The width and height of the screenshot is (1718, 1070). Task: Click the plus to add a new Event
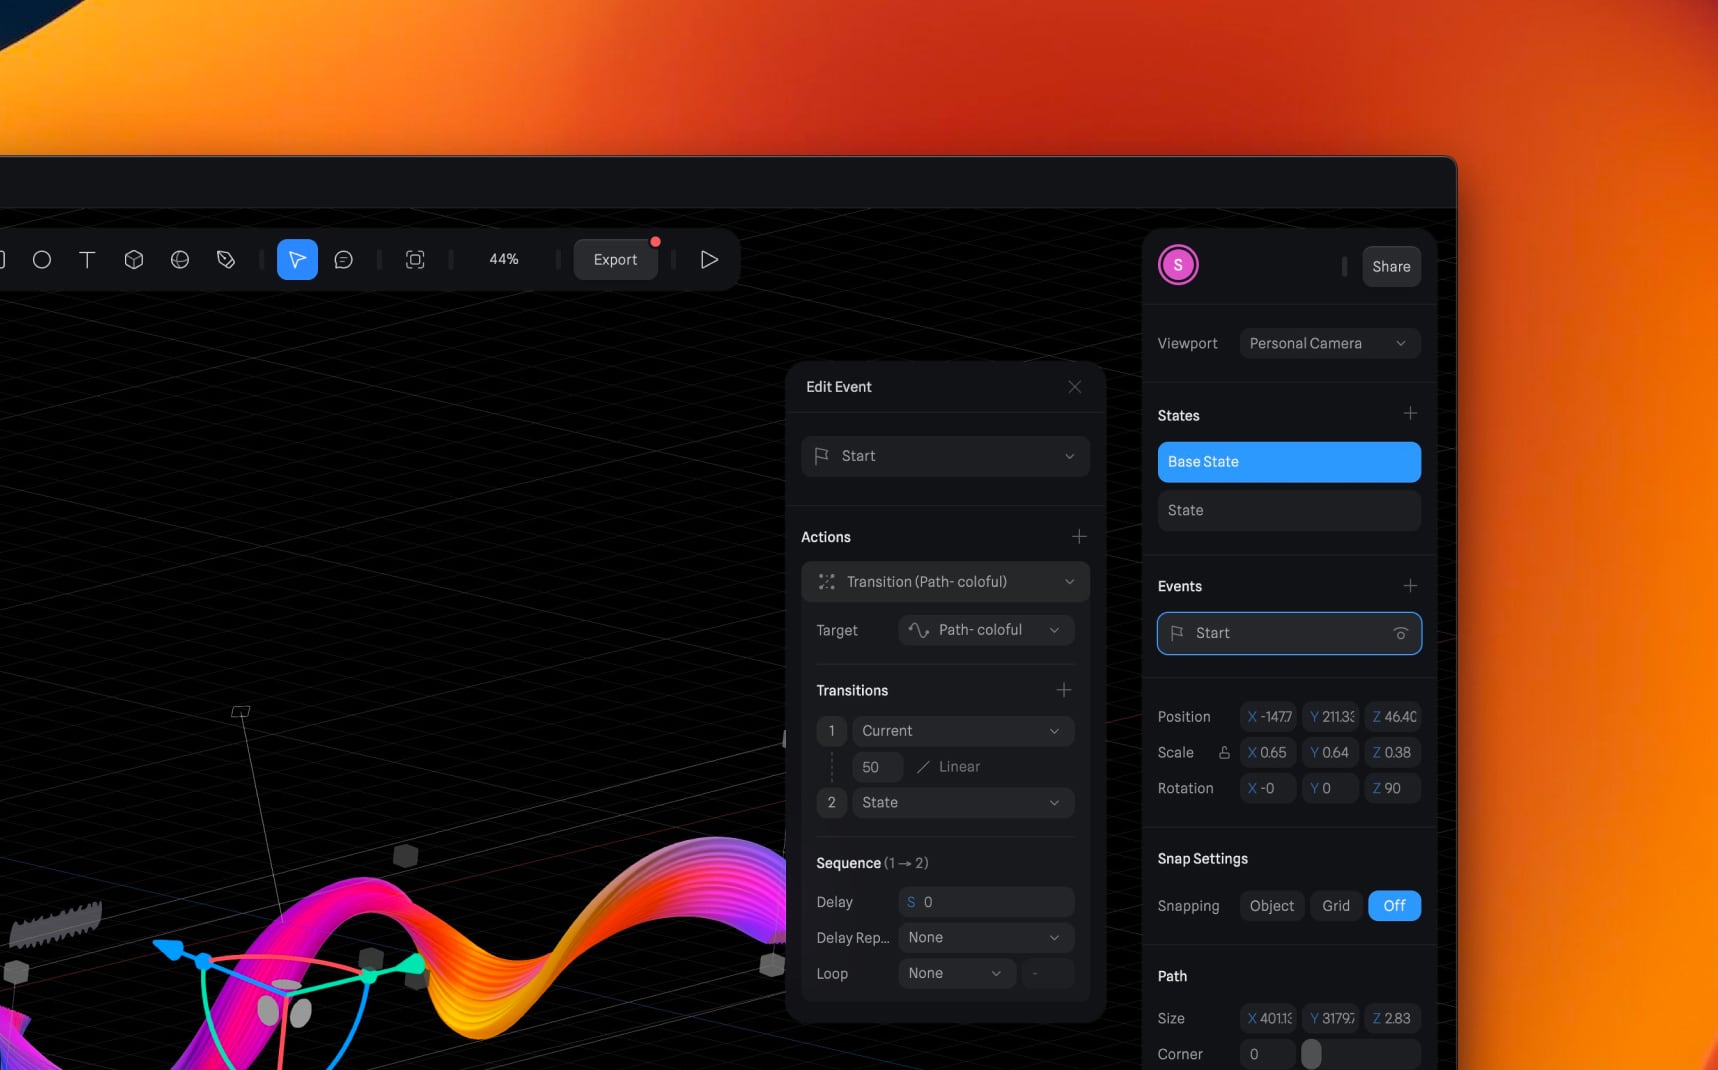1409,585
